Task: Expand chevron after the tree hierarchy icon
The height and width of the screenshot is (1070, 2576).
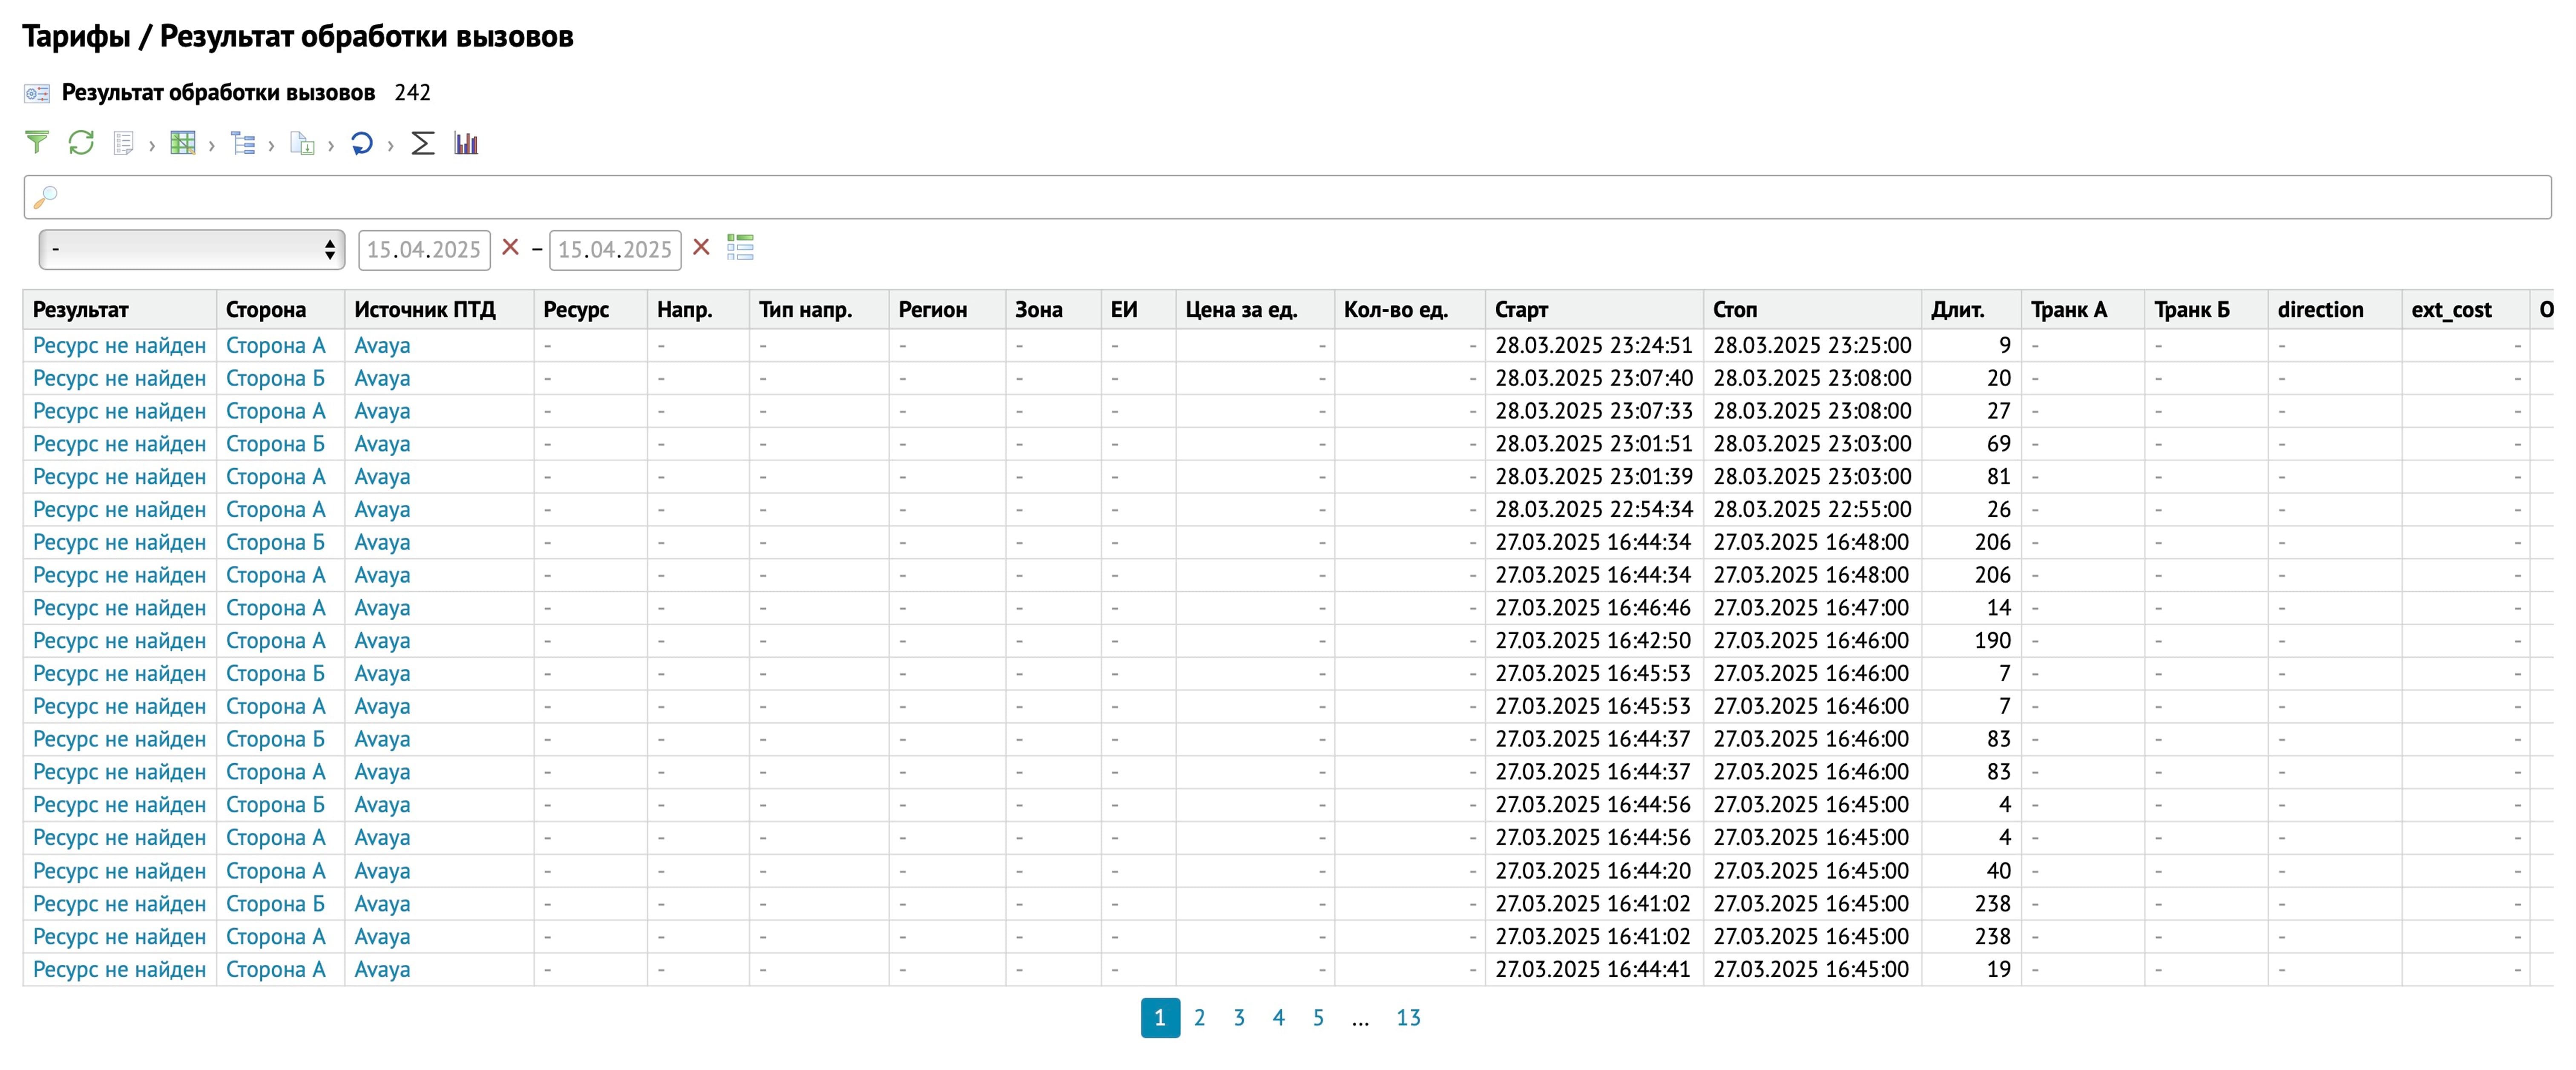Action: [x=271, y=146]
